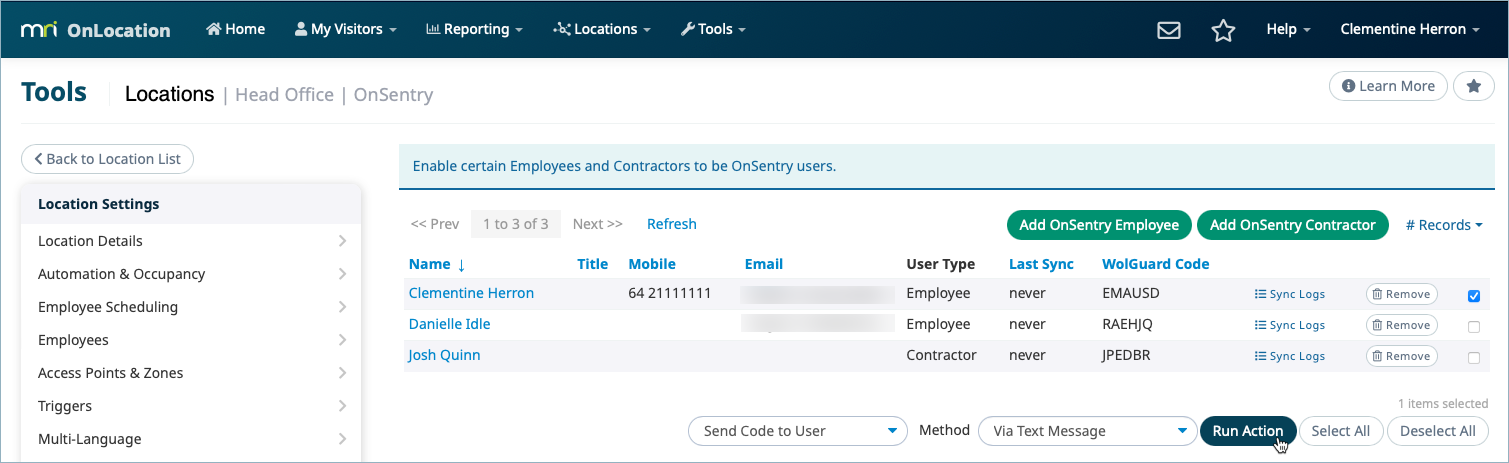The width and height of the screenshot is (1509, 463).
Task: Click the star favorites icon in navbar
Action: 1222,30
